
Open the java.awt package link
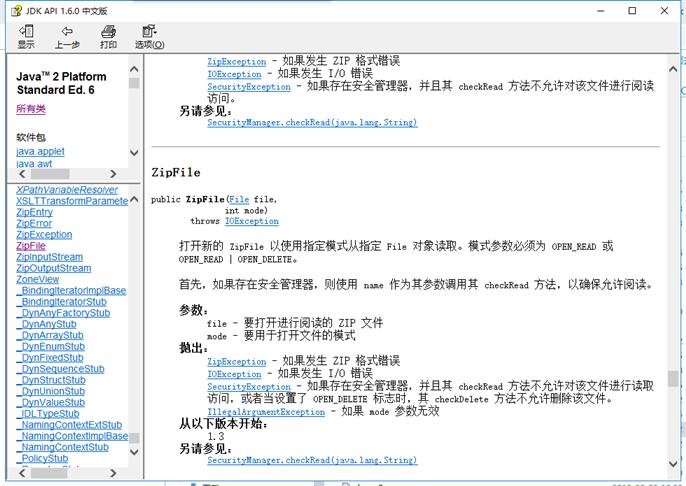pyautogui.click(x=34, y=164)
